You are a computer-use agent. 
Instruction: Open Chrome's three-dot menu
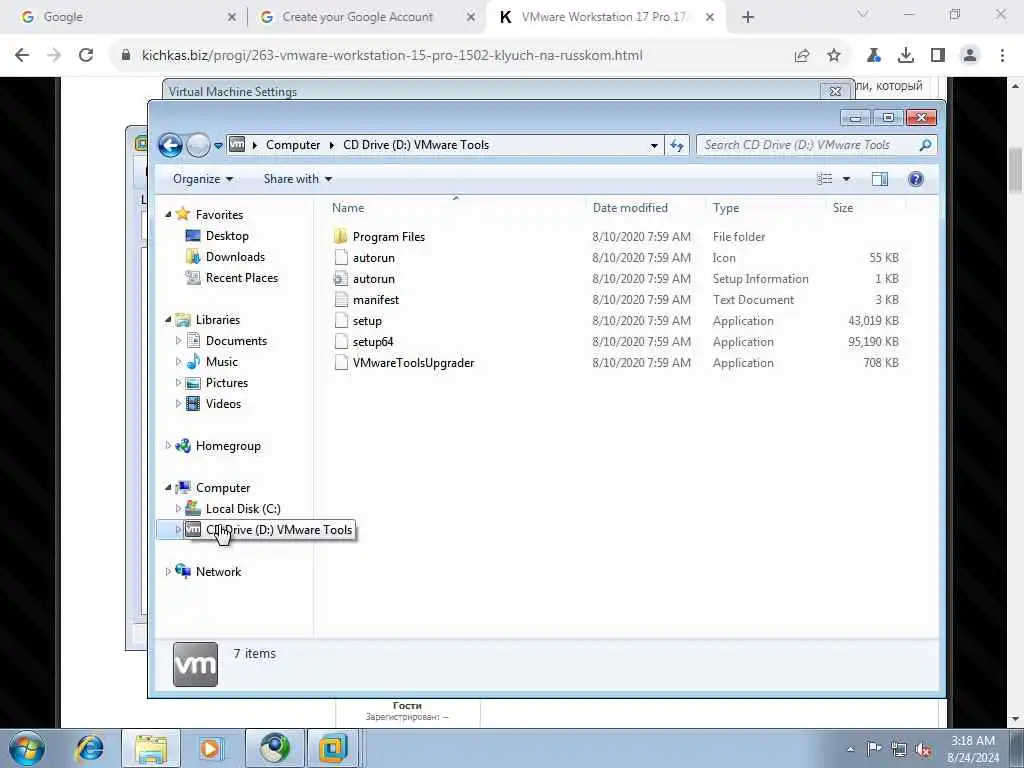1002,56
